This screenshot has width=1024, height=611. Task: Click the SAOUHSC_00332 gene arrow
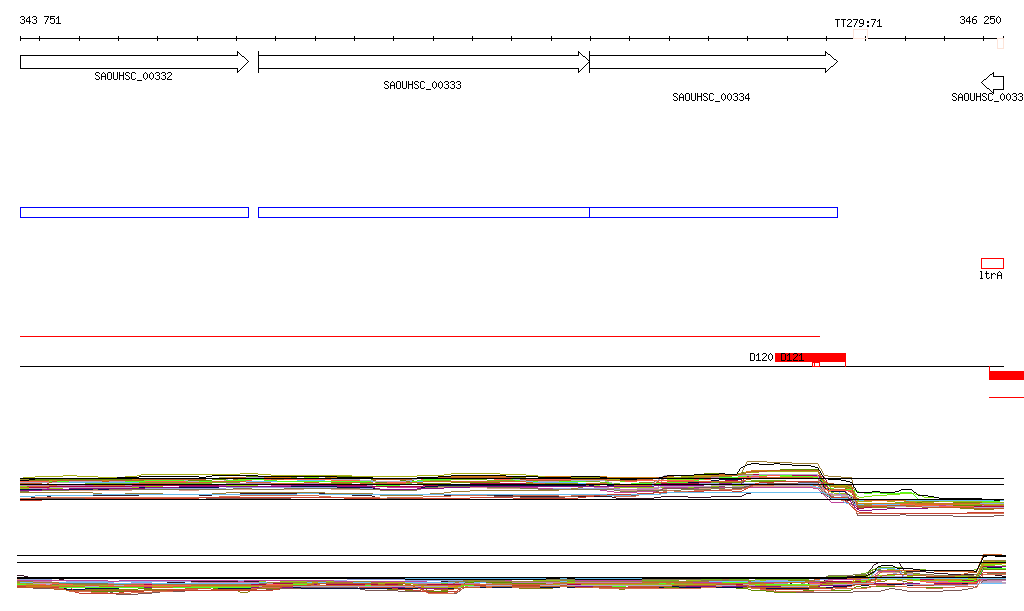tap(134, 62)
